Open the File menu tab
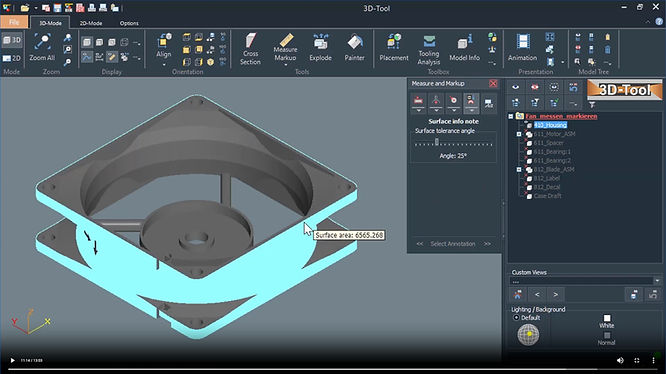The height and width of the screenshot is (374, 666). (14, 22)
